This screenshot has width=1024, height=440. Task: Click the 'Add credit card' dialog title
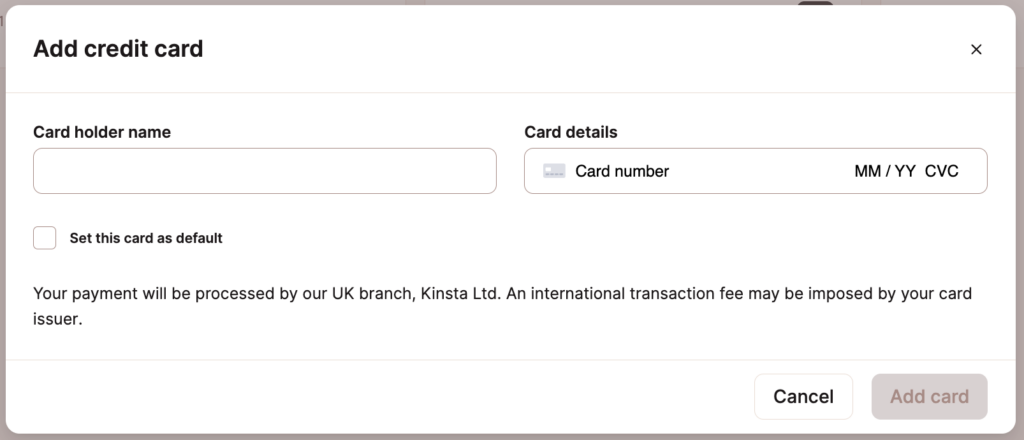pos(118,49)
